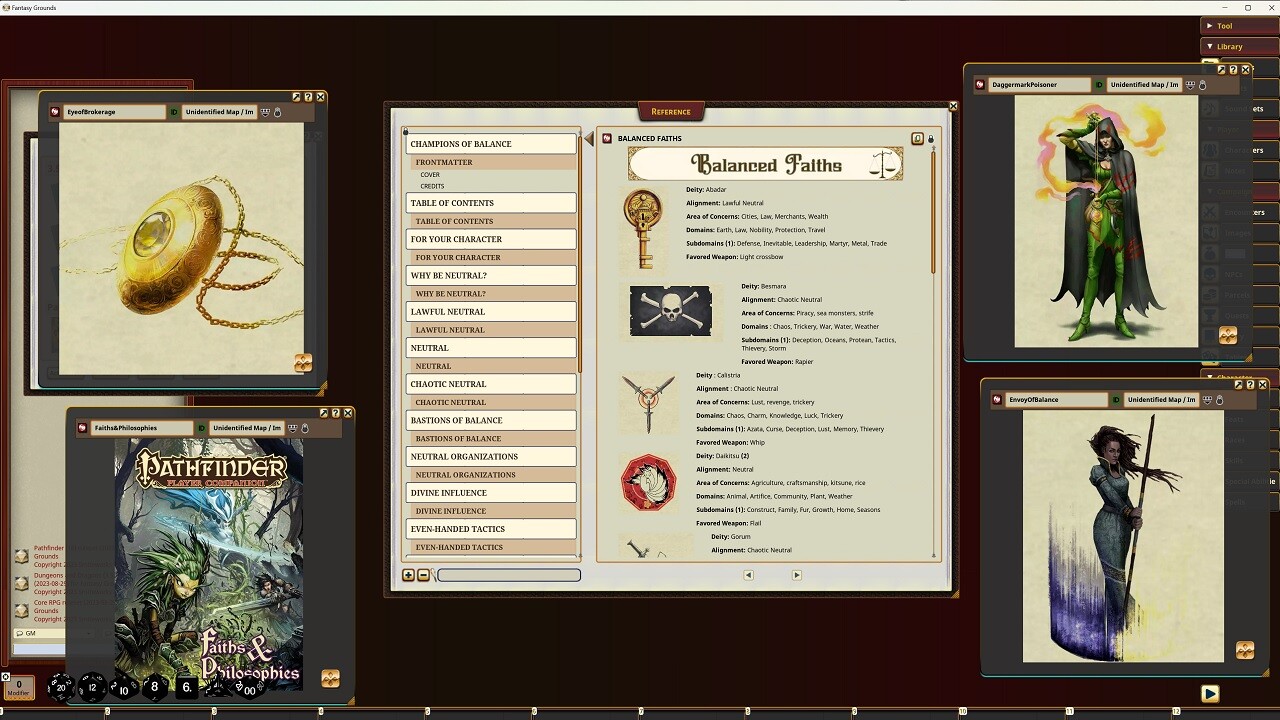Viewport: 1280px width, 720px height.
Task: Open the orange radial menu icon on EnvoyOfBalance window
Action: (1245, 649)
